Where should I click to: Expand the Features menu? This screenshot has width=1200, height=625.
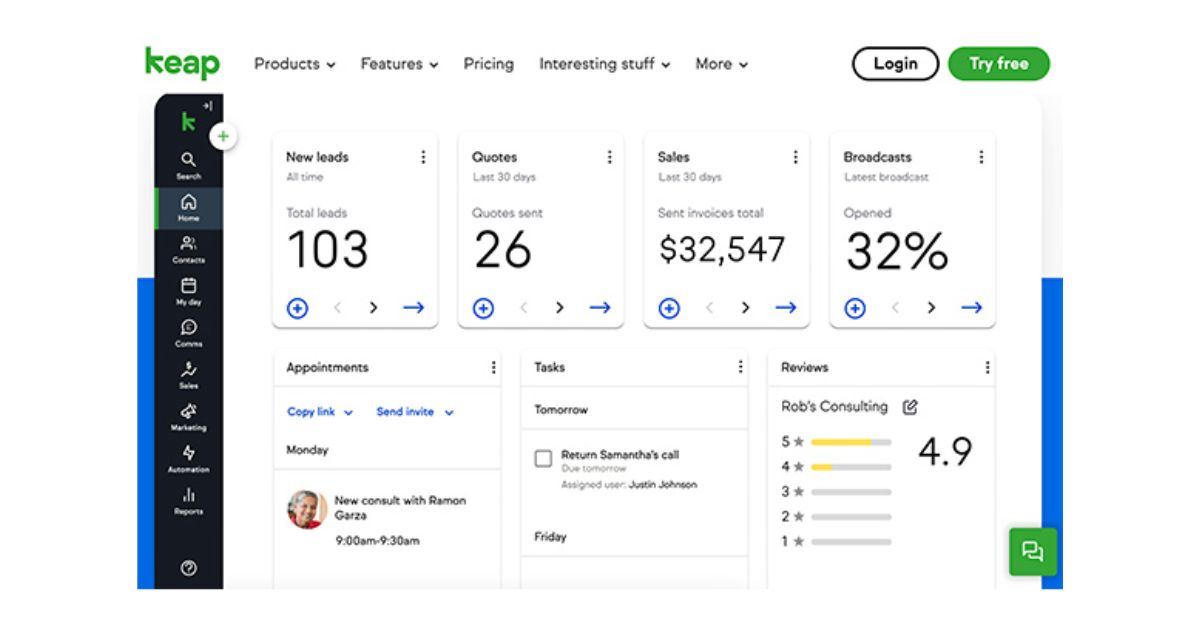(x=400, y=64)
